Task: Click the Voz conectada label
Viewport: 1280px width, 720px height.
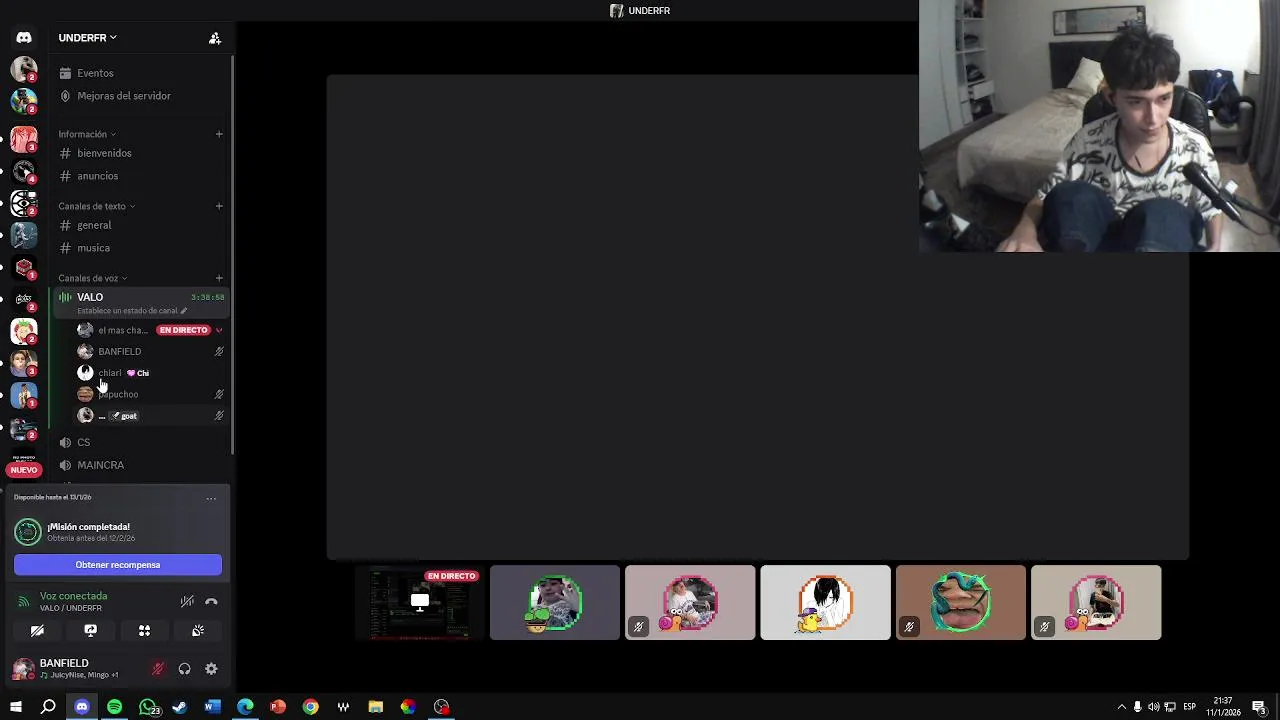Action: [x=73, y=596]
